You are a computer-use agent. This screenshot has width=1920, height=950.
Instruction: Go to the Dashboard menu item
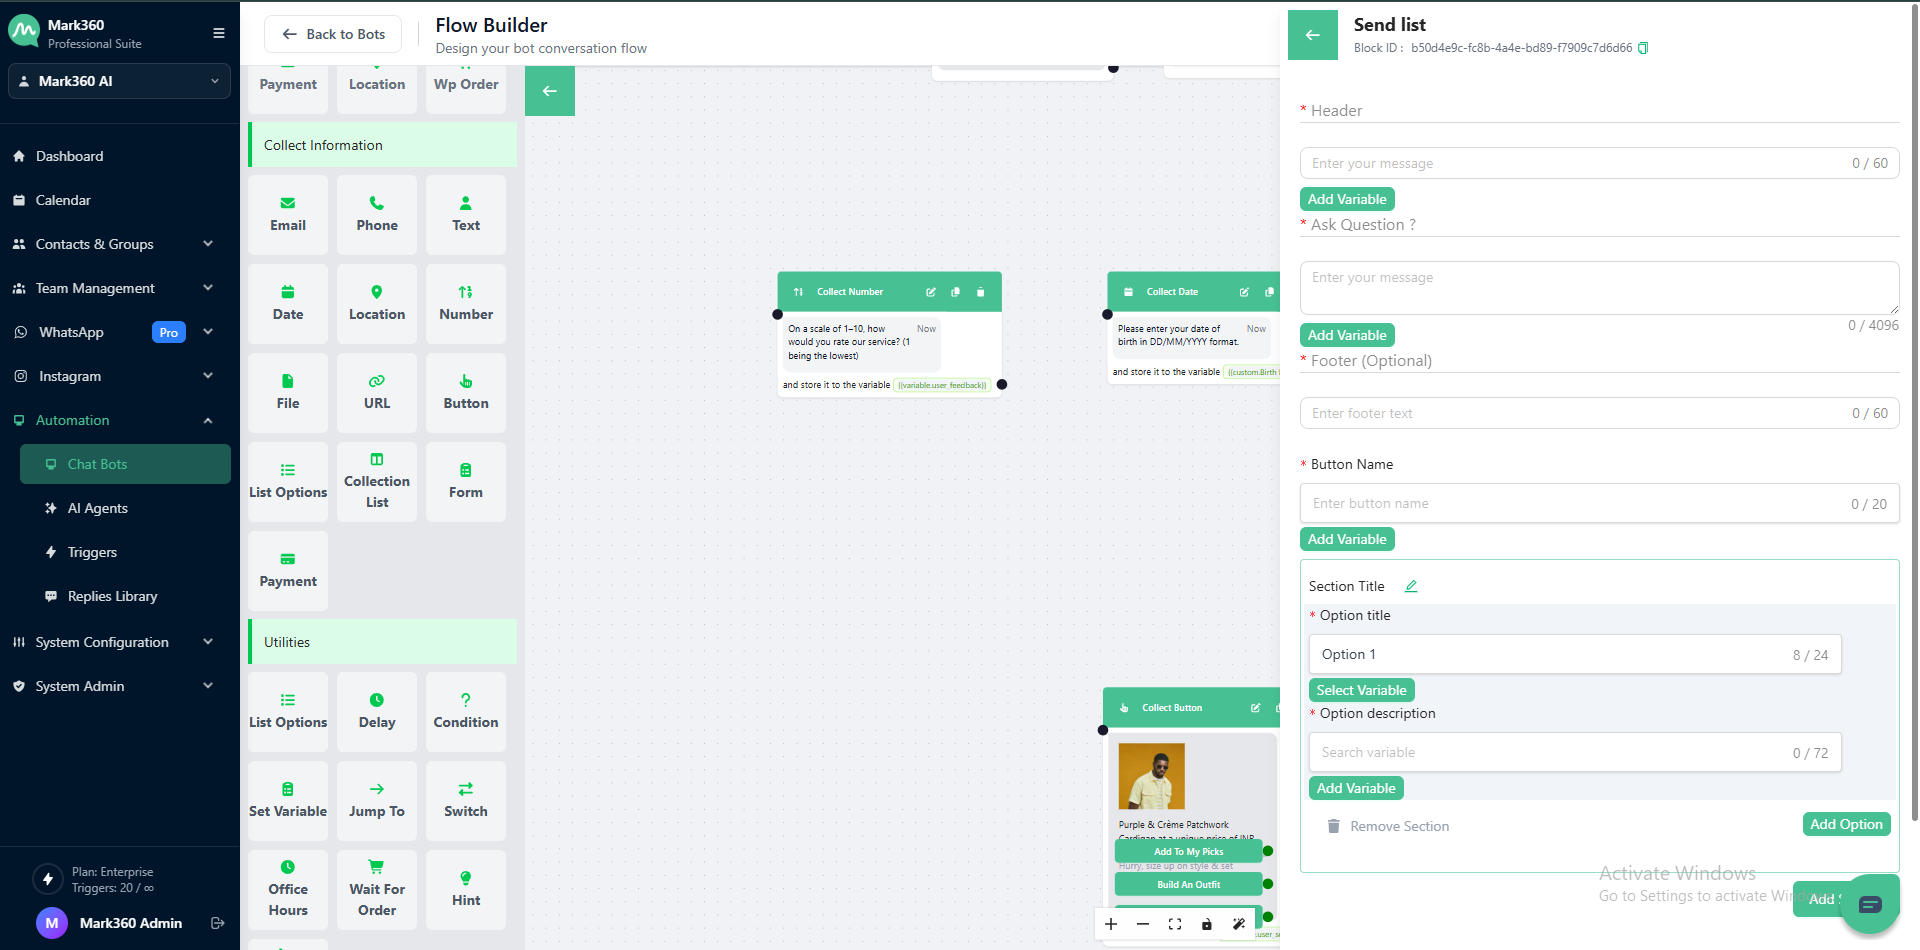69,156
